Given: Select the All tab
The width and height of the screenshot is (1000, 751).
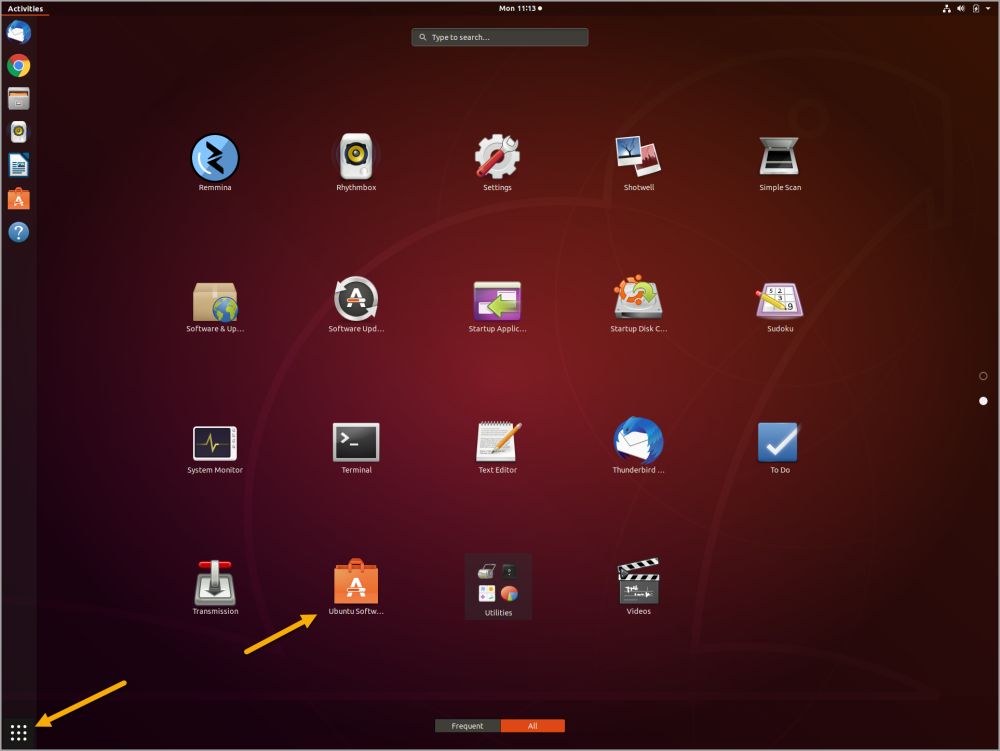Looking at the screenshot, I should (533, 725).
